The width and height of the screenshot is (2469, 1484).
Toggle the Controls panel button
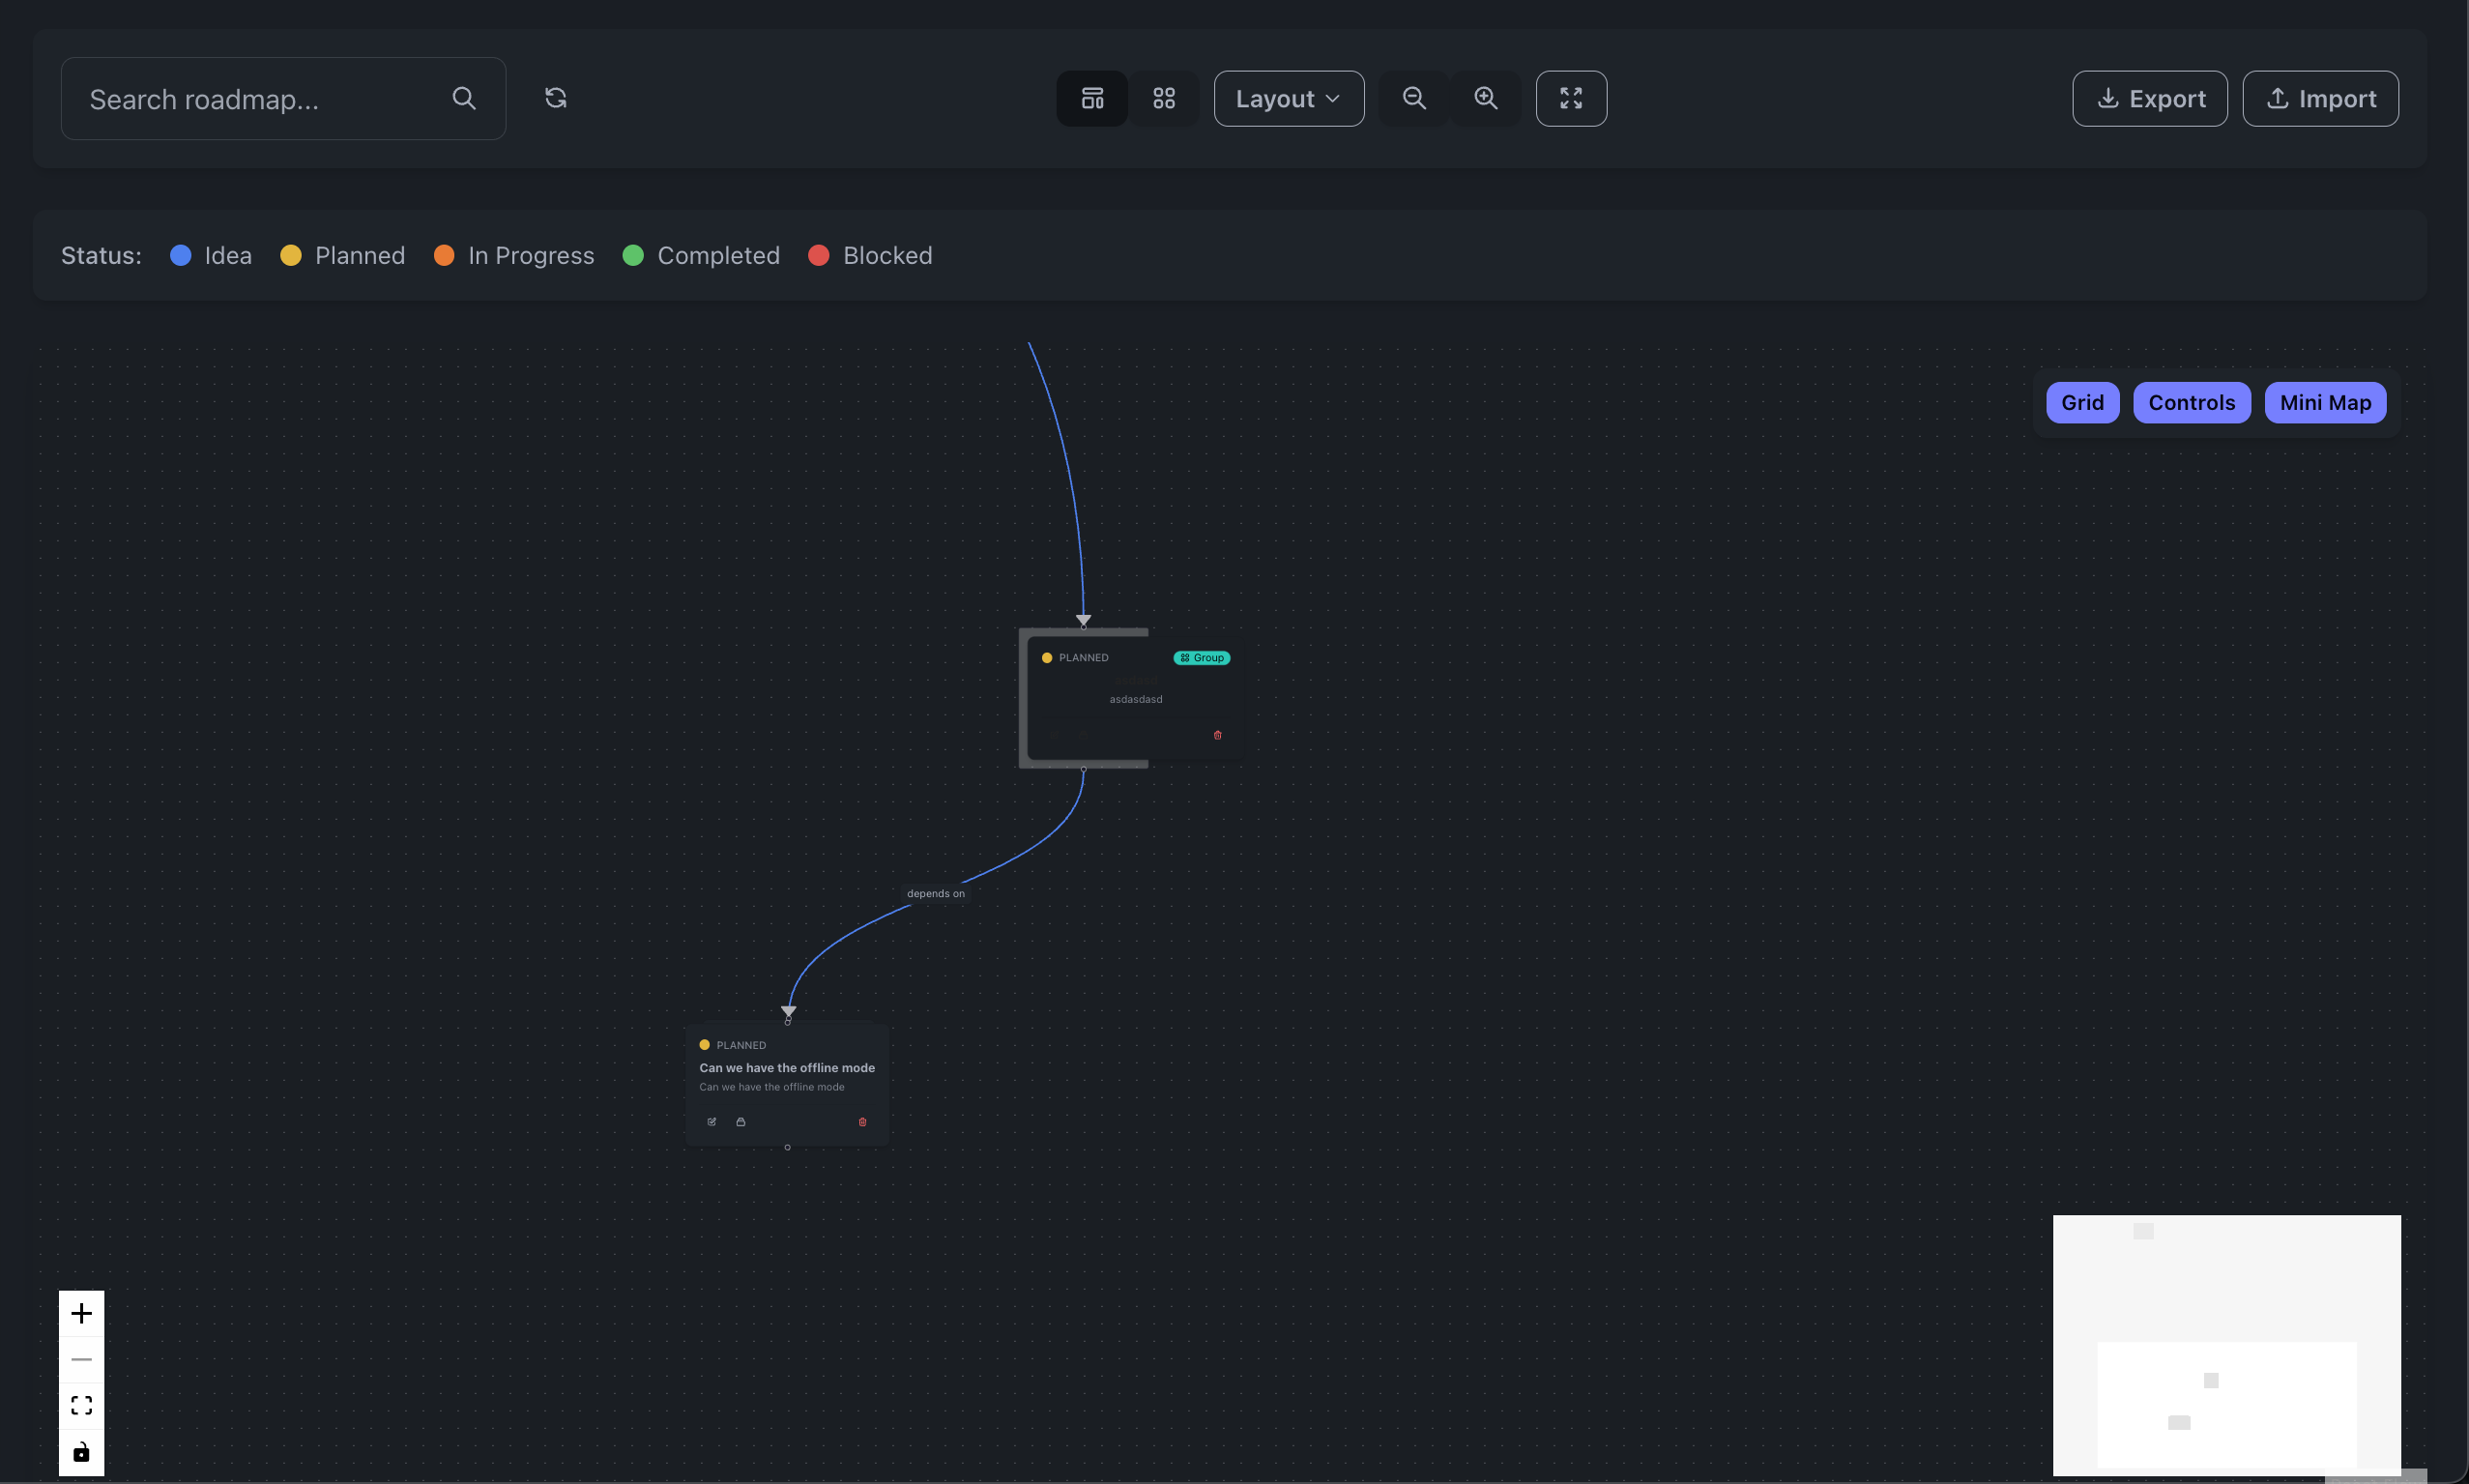[2191, 402]
